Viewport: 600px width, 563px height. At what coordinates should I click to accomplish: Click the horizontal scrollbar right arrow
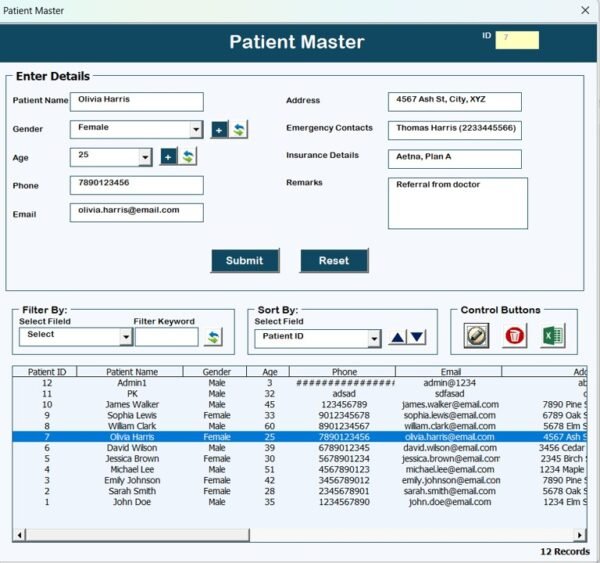pos(580,535)
